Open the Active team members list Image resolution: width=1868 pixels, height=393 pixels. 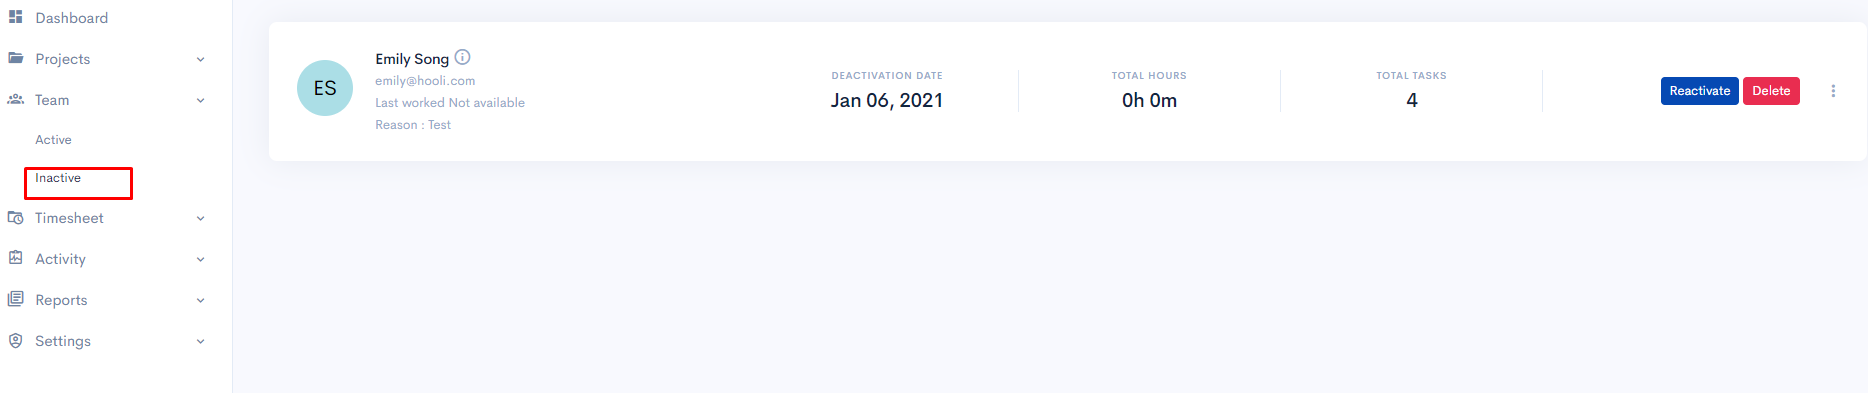[53, 140]
